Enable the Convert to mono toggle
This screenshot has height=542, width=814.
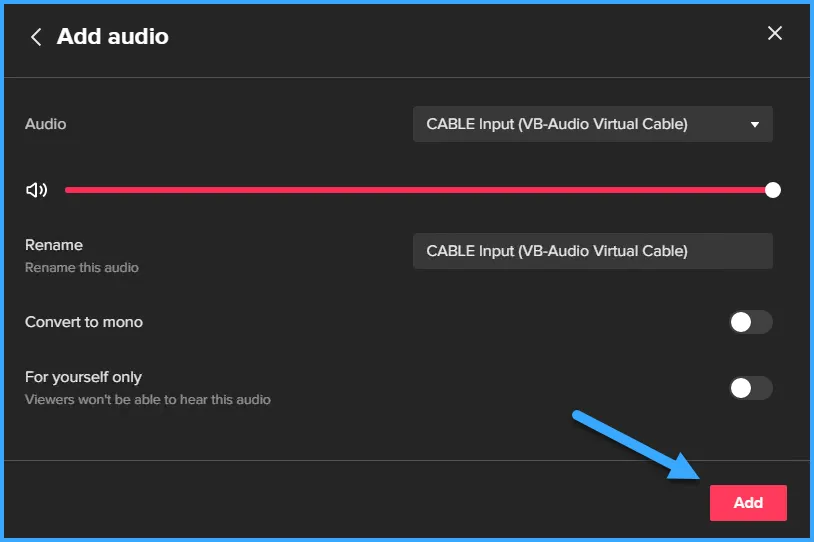(751, 322)
